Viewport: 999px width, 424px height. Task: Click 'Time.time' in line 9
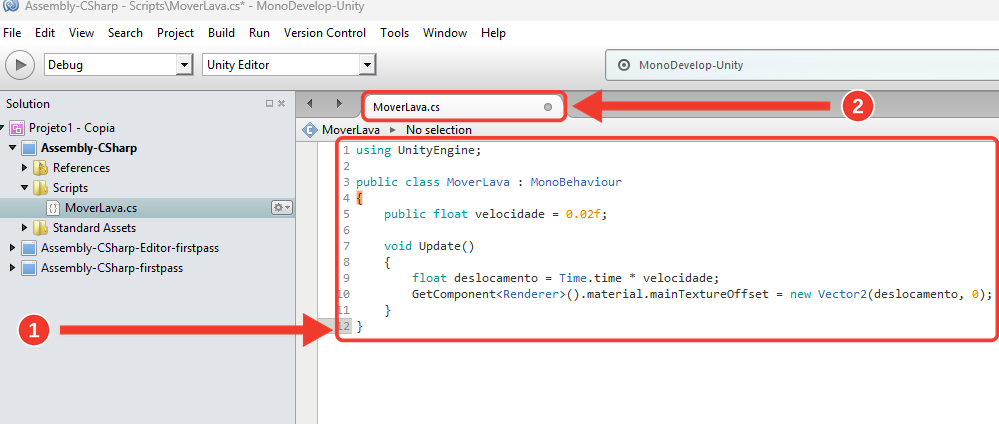591,279
